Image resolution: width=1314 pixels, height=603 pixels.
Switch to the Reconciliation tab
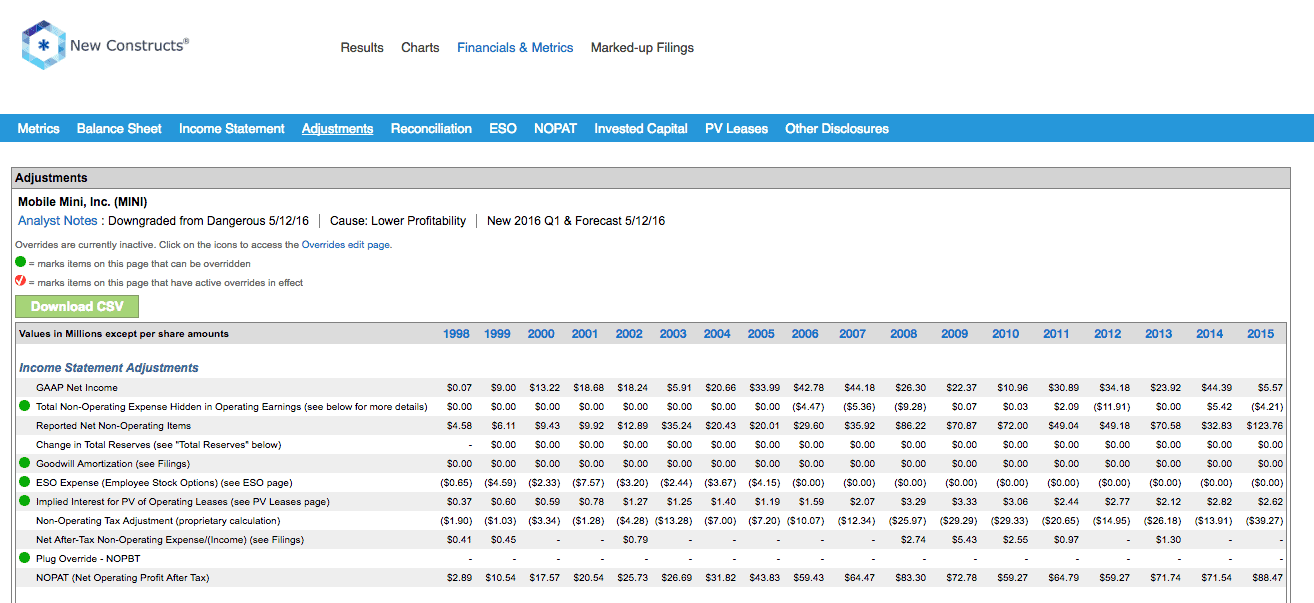coord(431,128)
